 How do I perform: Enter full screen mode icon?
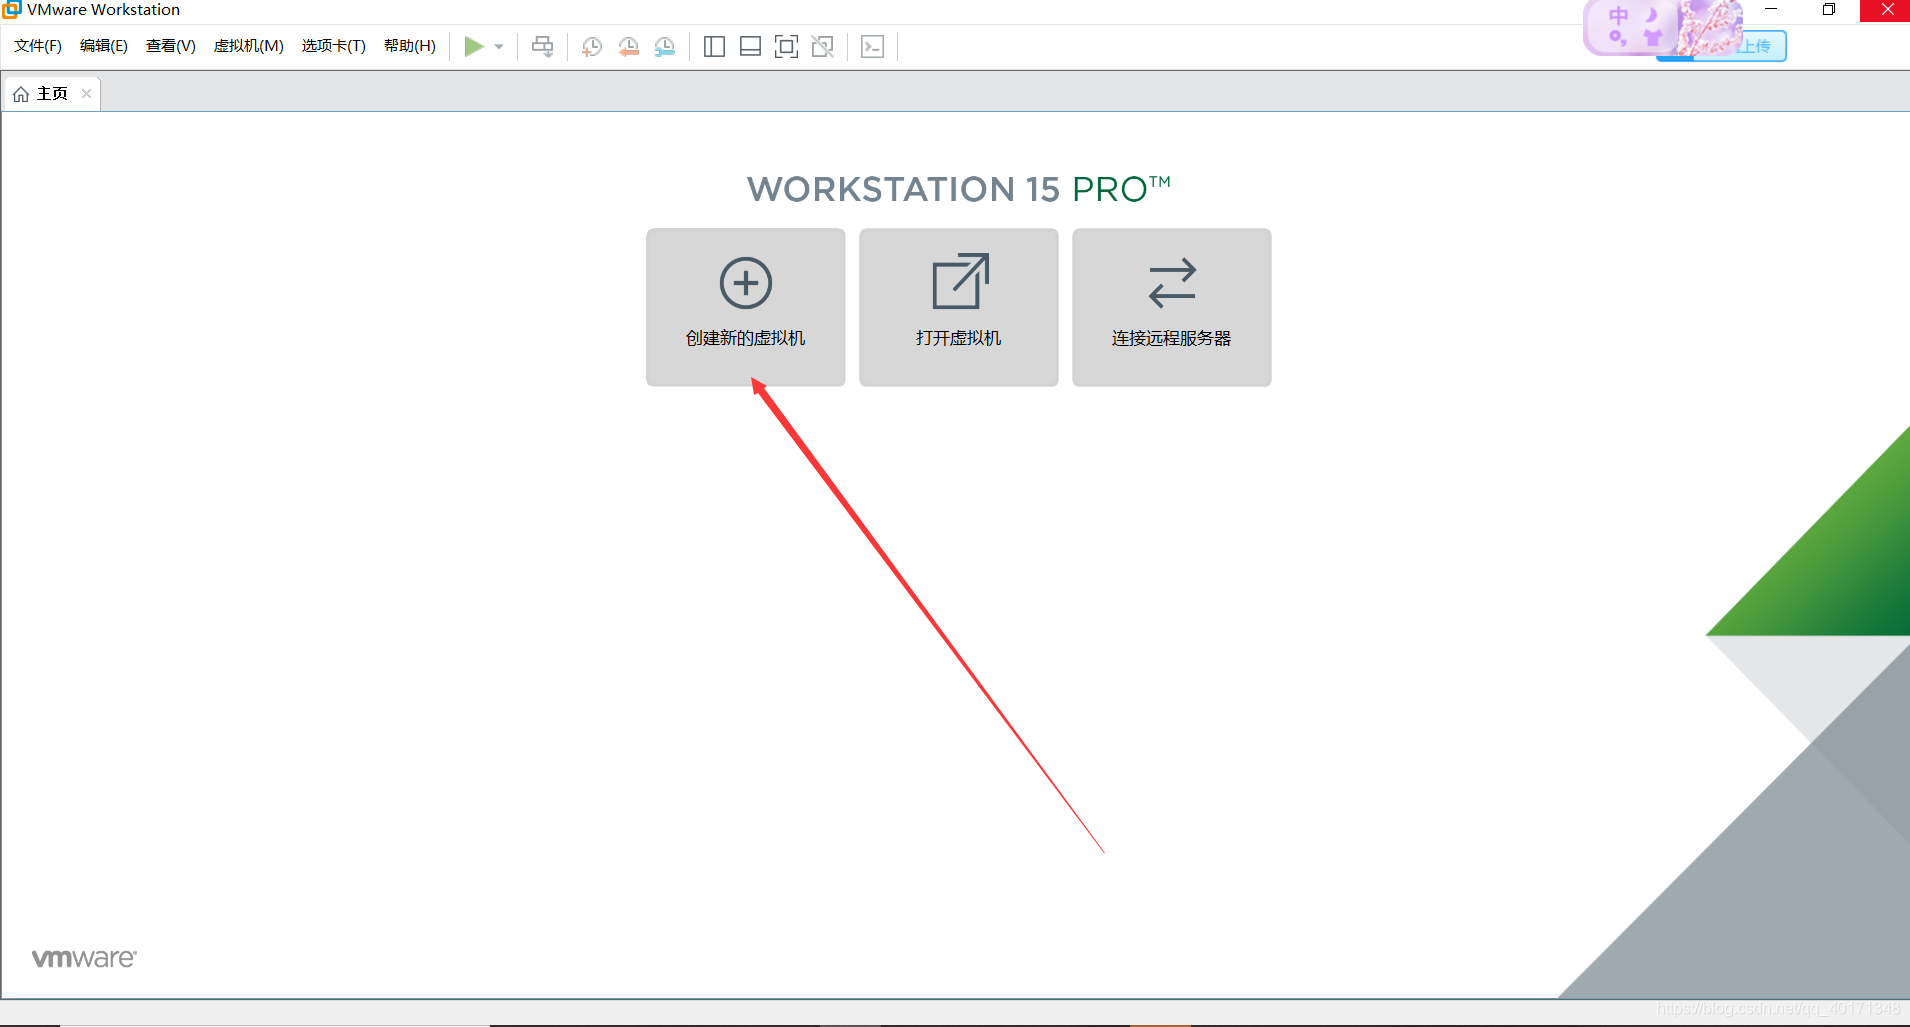786,46
